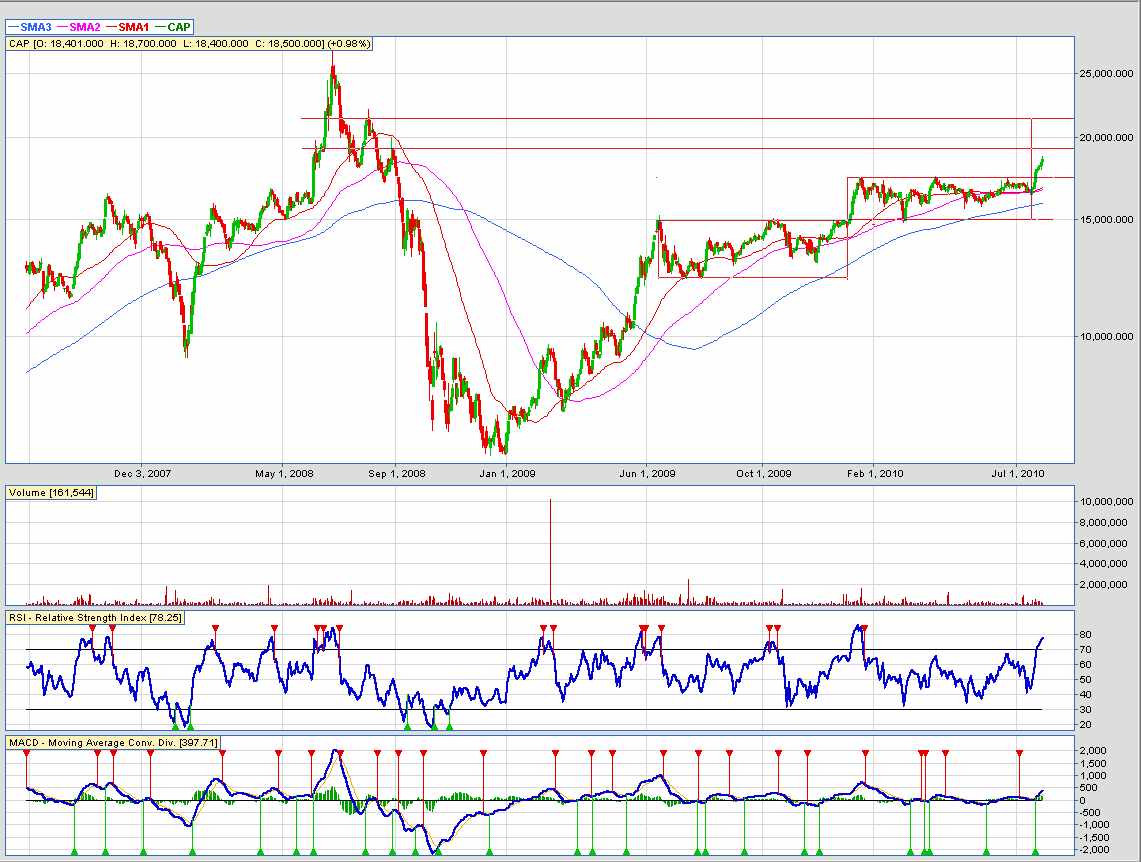Open the MACD panel title label
Screen dimensions: 1141x862
(x=112, y=742)
